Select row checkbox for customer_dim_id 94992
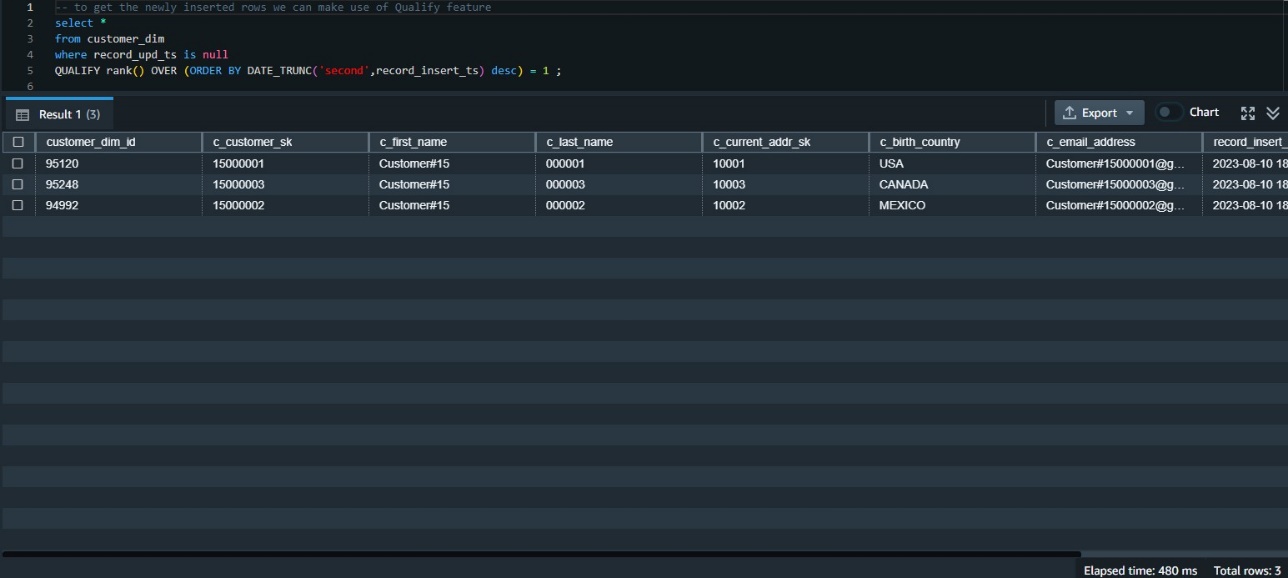Image resolution: width=1288 pixels, height=578 pixels. 18,205
